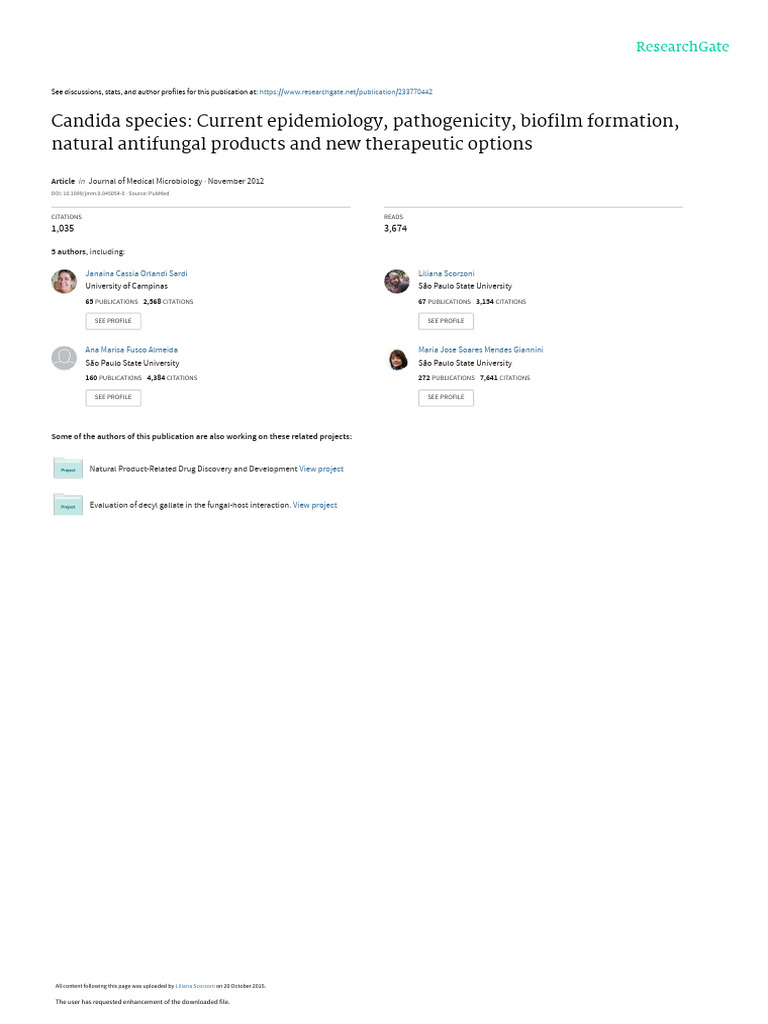Click Ana Marisa Fusco Almeida's placeholder avatar
This screenshot has height=1024, width=768.
(x=64, y=358)
